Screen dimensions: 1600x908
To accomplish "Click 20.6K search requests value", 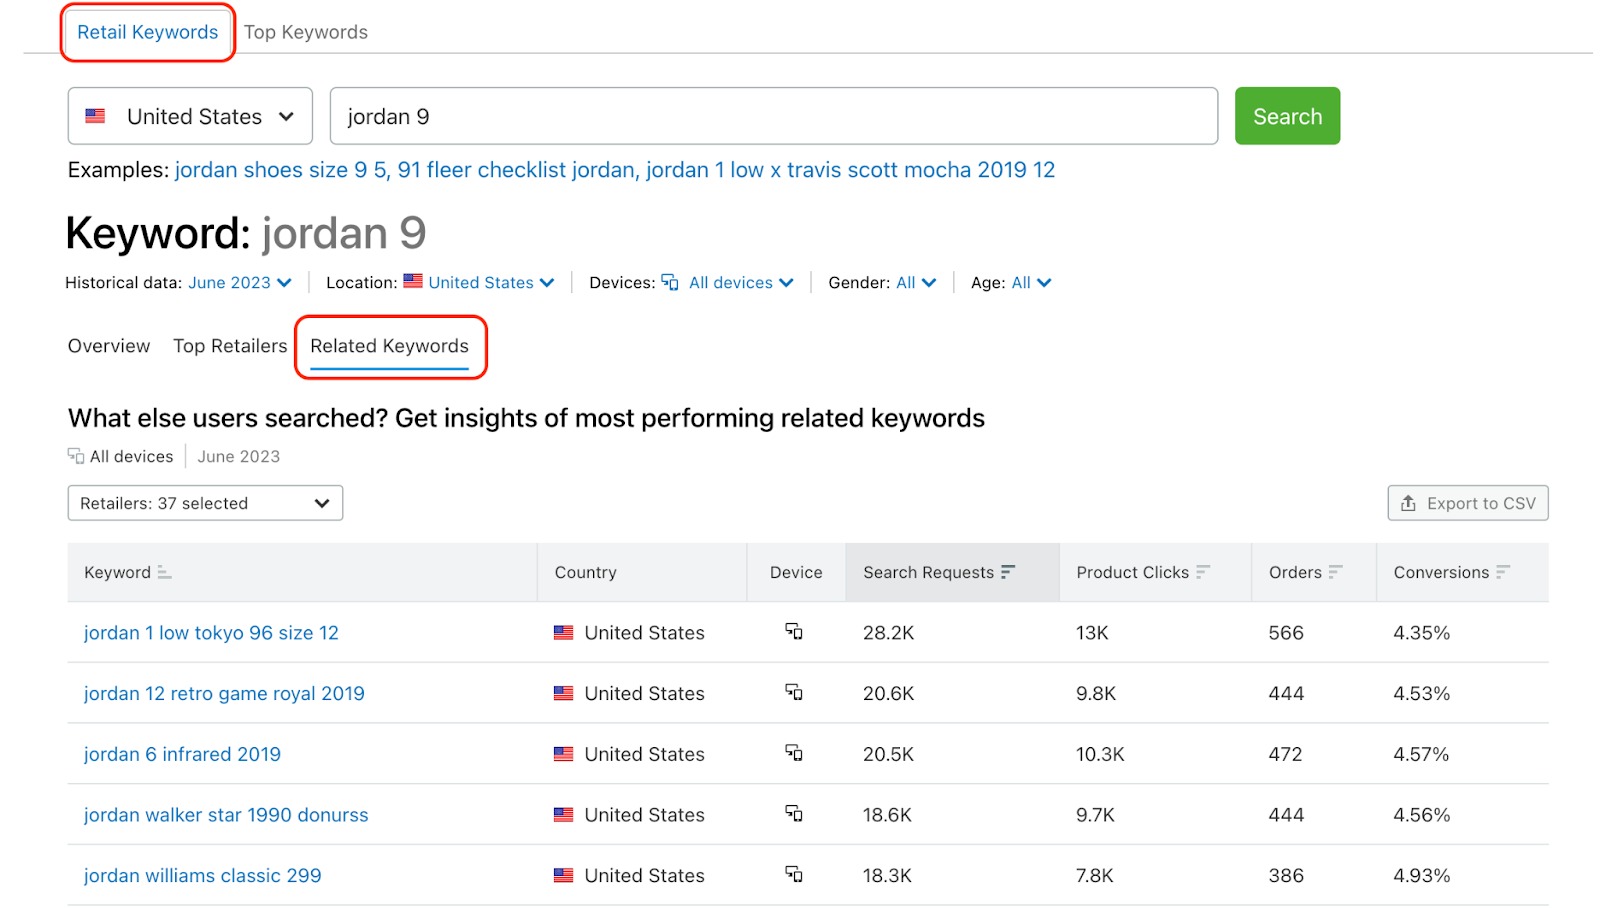I will pyautogui.click(x=889, y=694).
